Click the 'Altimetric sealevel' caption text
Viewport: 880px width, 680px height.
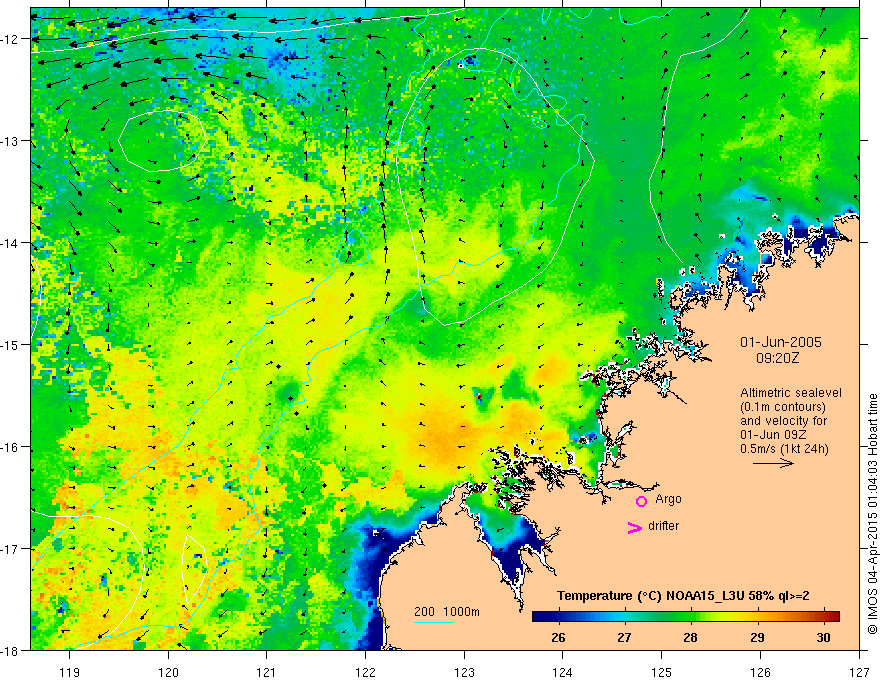click(791, 393)
